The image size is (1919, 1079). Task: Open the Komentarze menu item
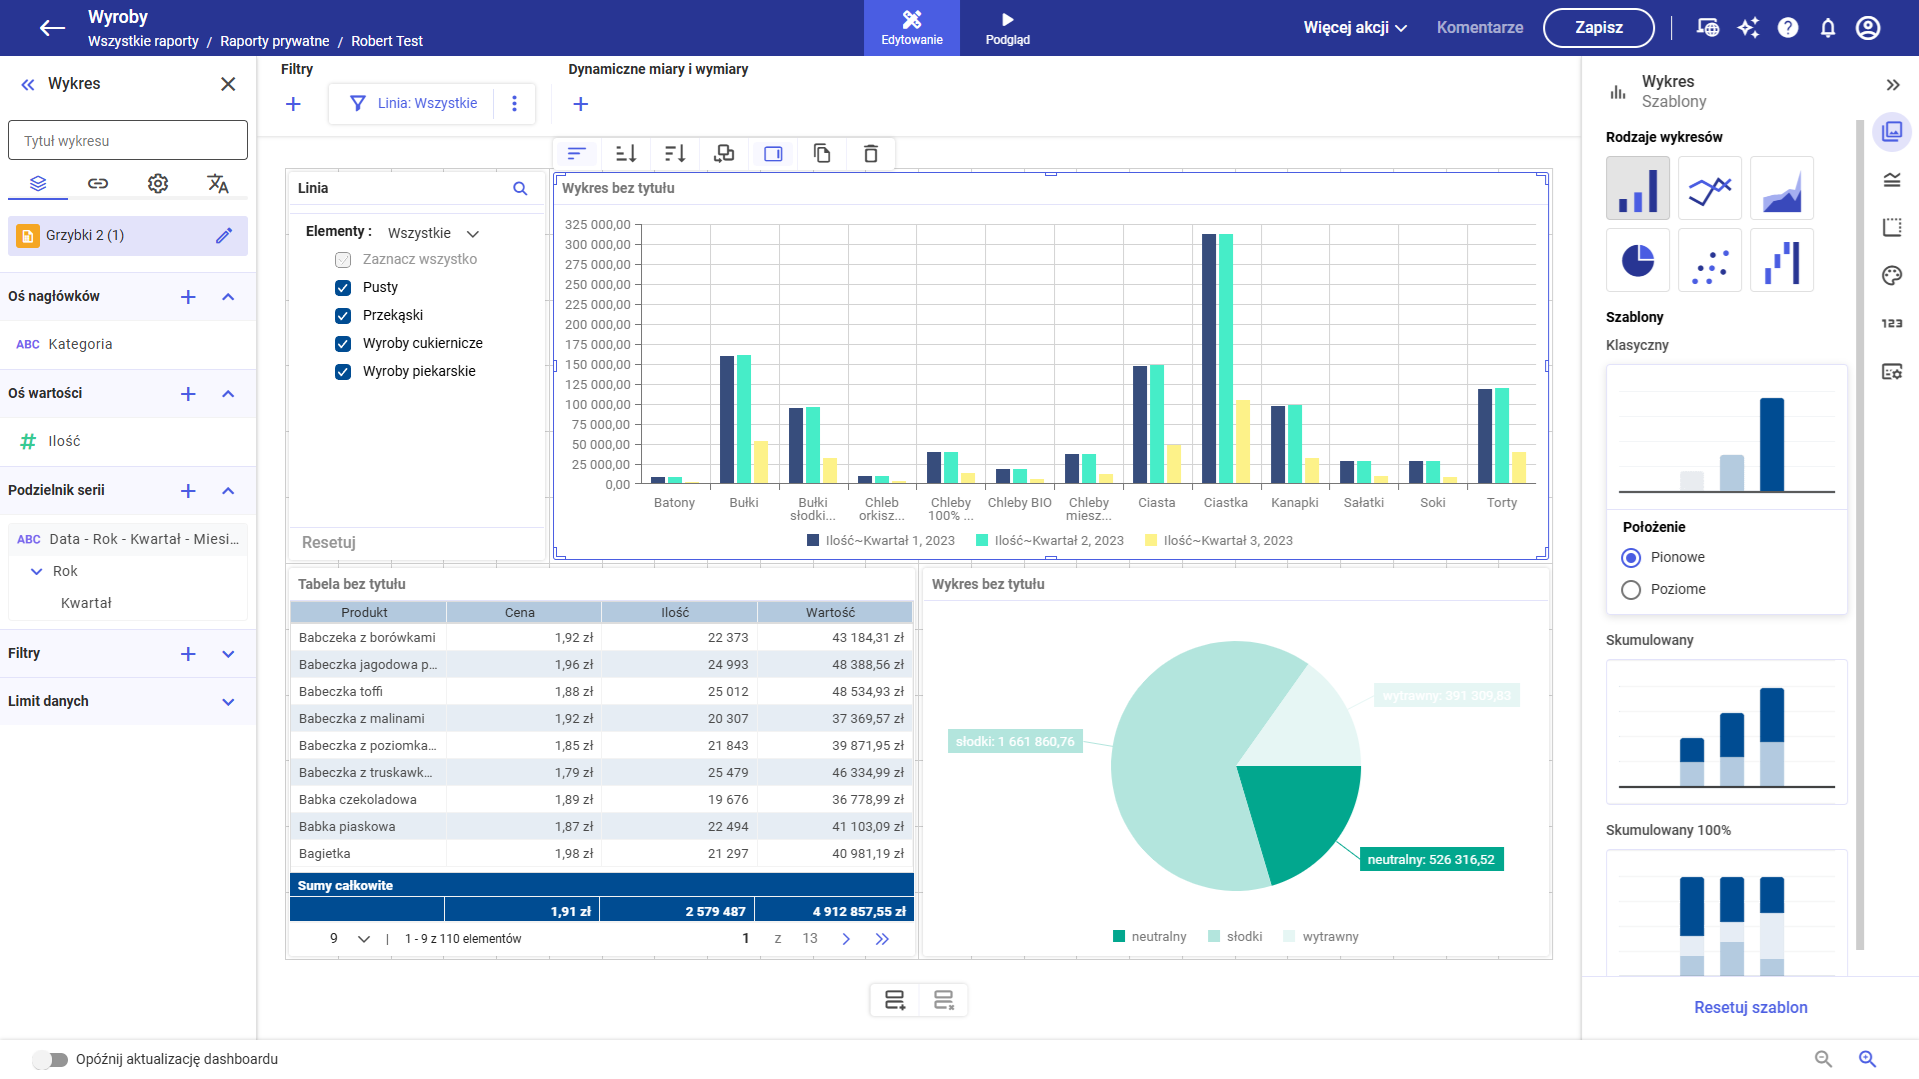coord(1479,28)
